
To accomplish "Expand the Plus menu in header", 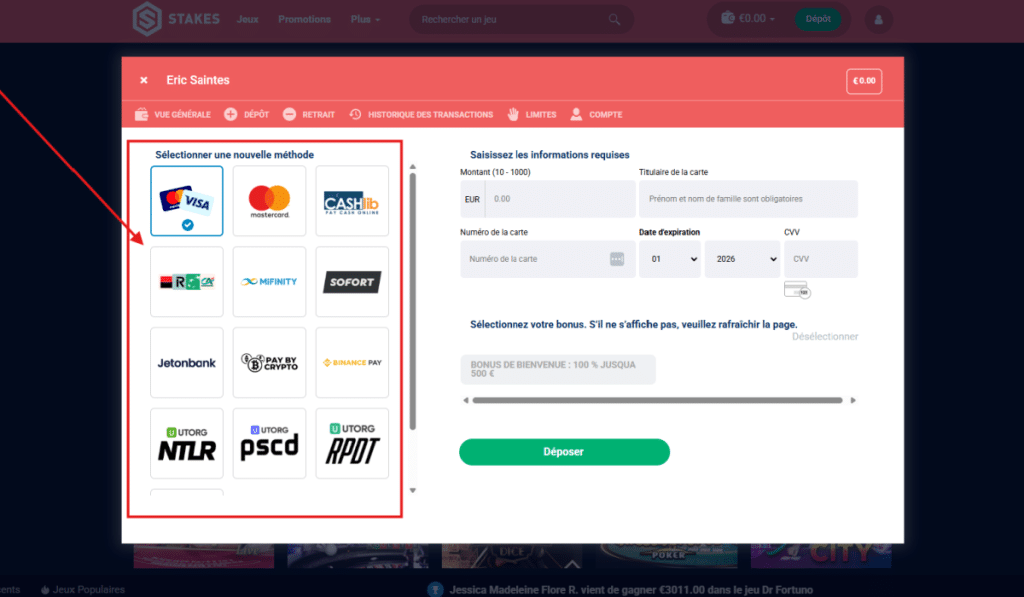I will (365, 19).
